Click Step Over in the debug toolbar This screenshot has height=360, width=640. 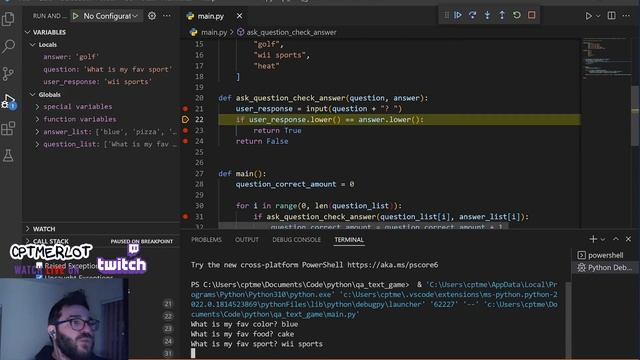click(x=473, y=15)
